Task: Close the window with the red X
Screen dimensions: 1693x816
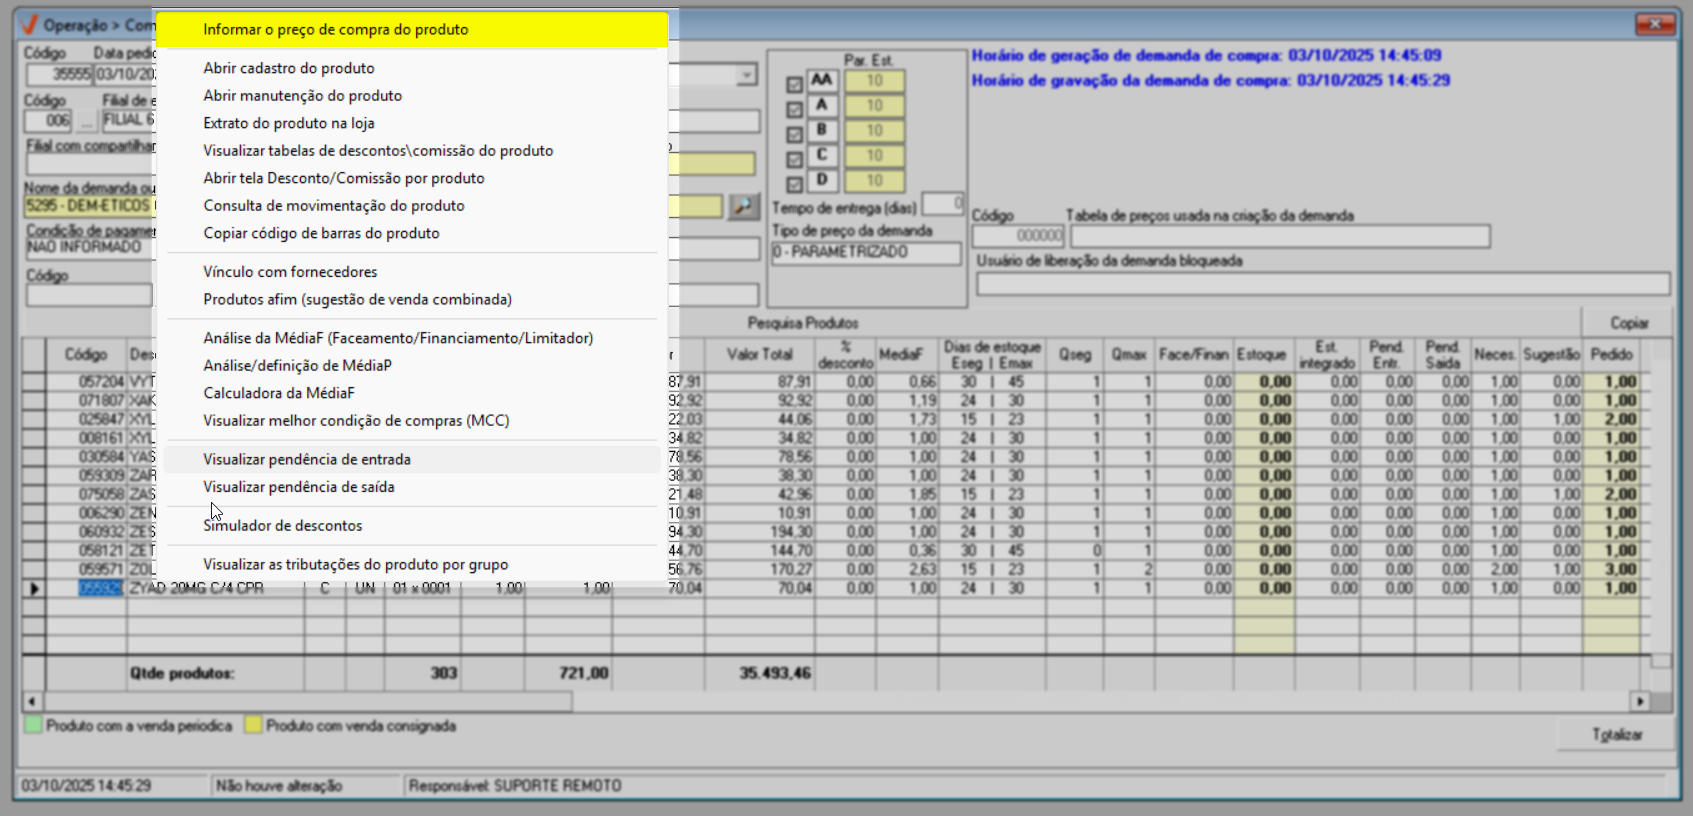Action: coord(1656,24)
